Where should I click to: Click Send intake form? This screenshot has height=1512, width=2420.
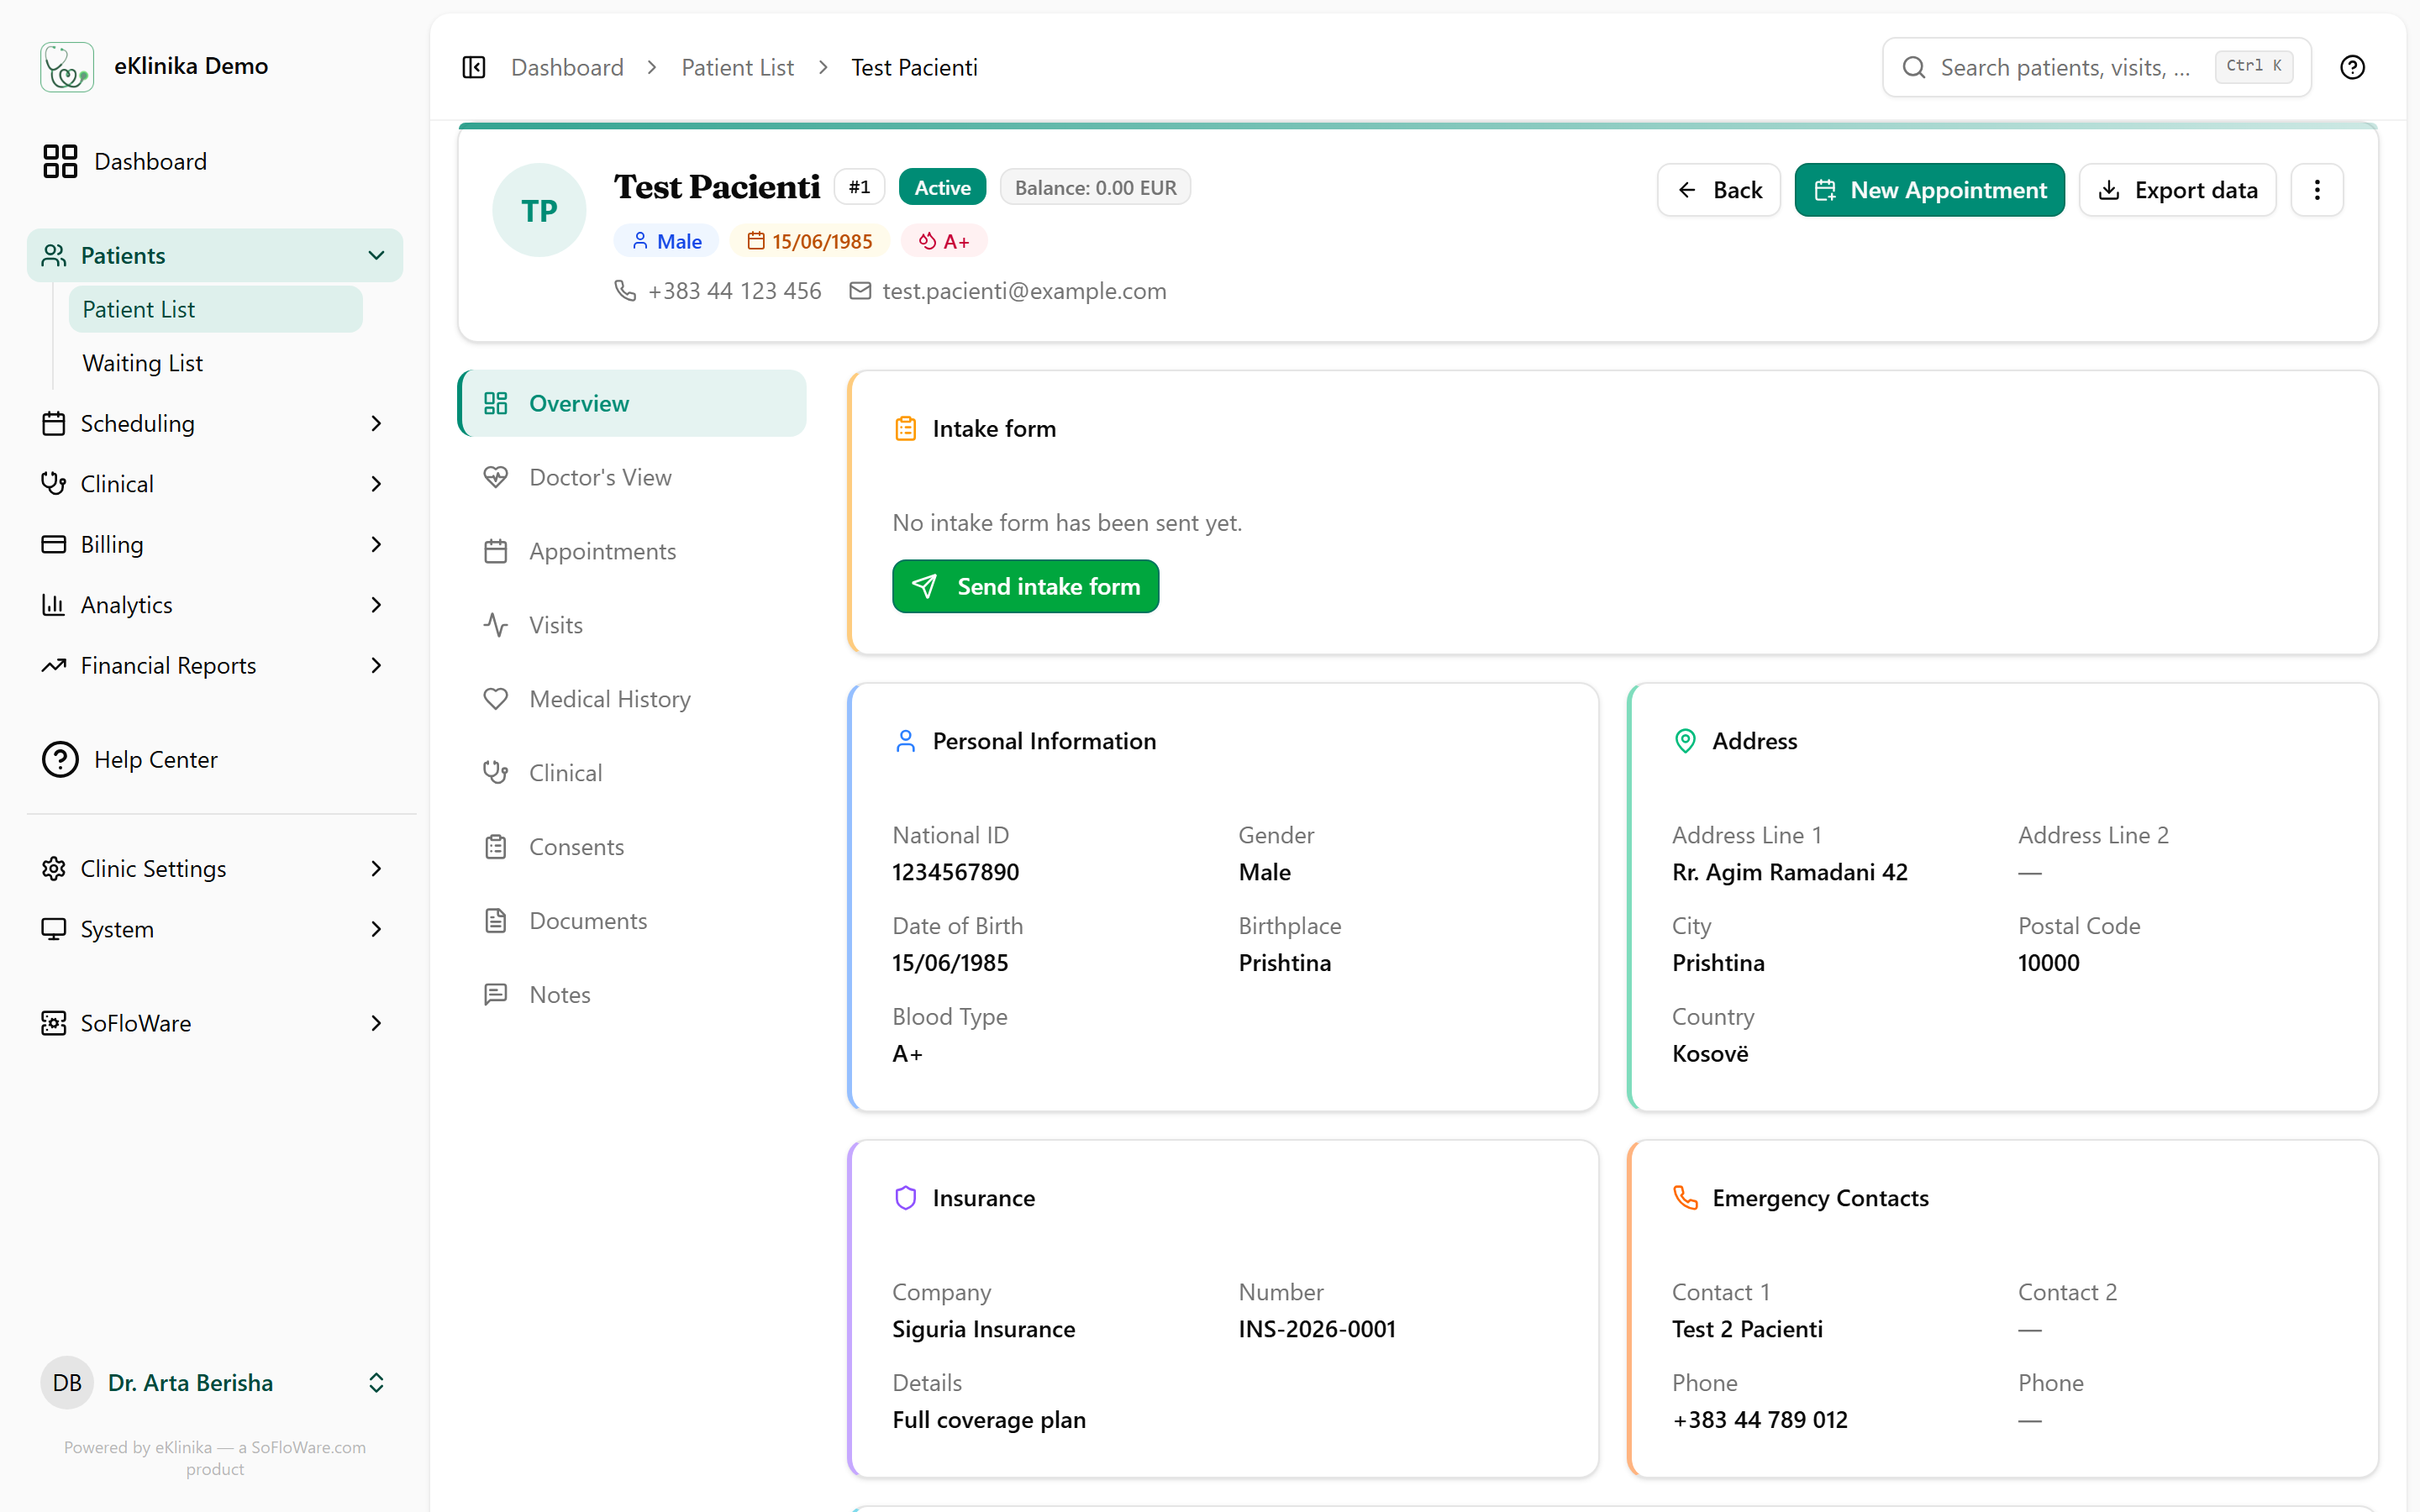coord(1025,586)
